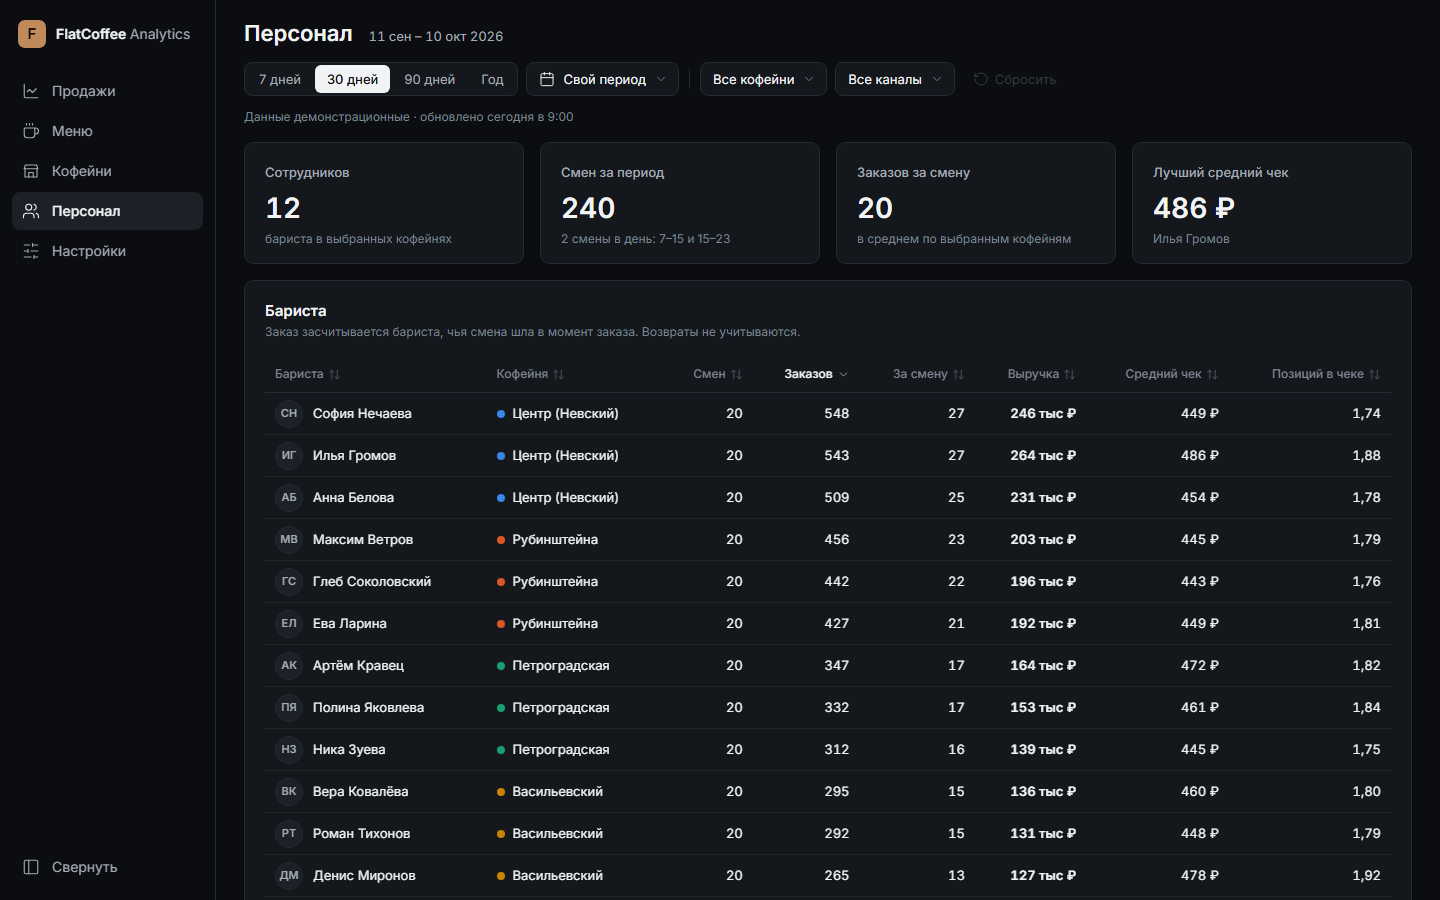
Task: Click barista name Анна Белова
Action: 353,497
